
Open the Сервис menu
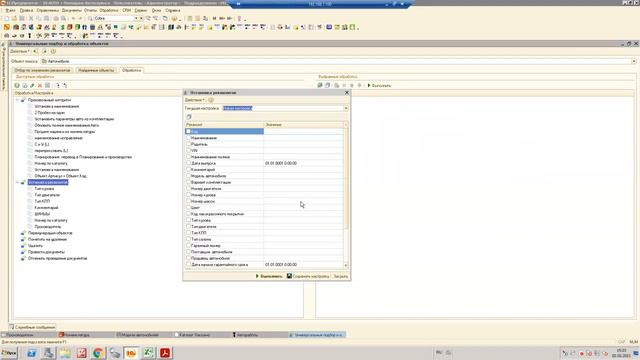coord(140,10)
